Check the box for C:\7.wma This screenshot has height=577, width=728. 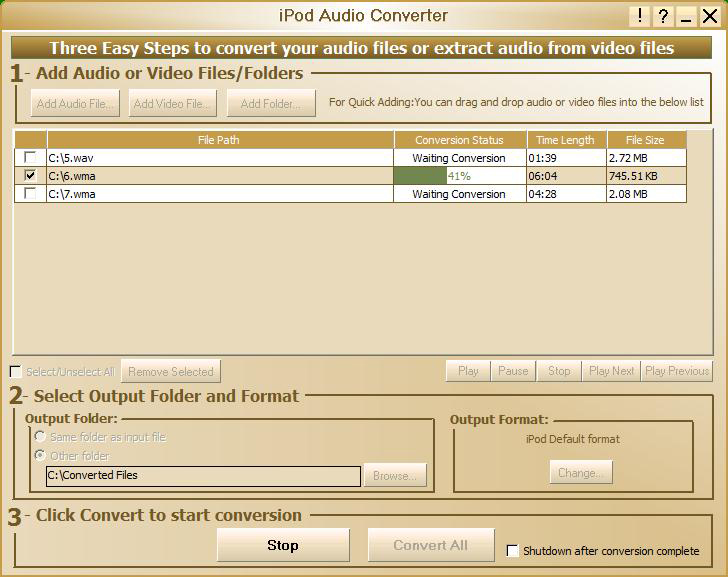click(x=30, y=193)
